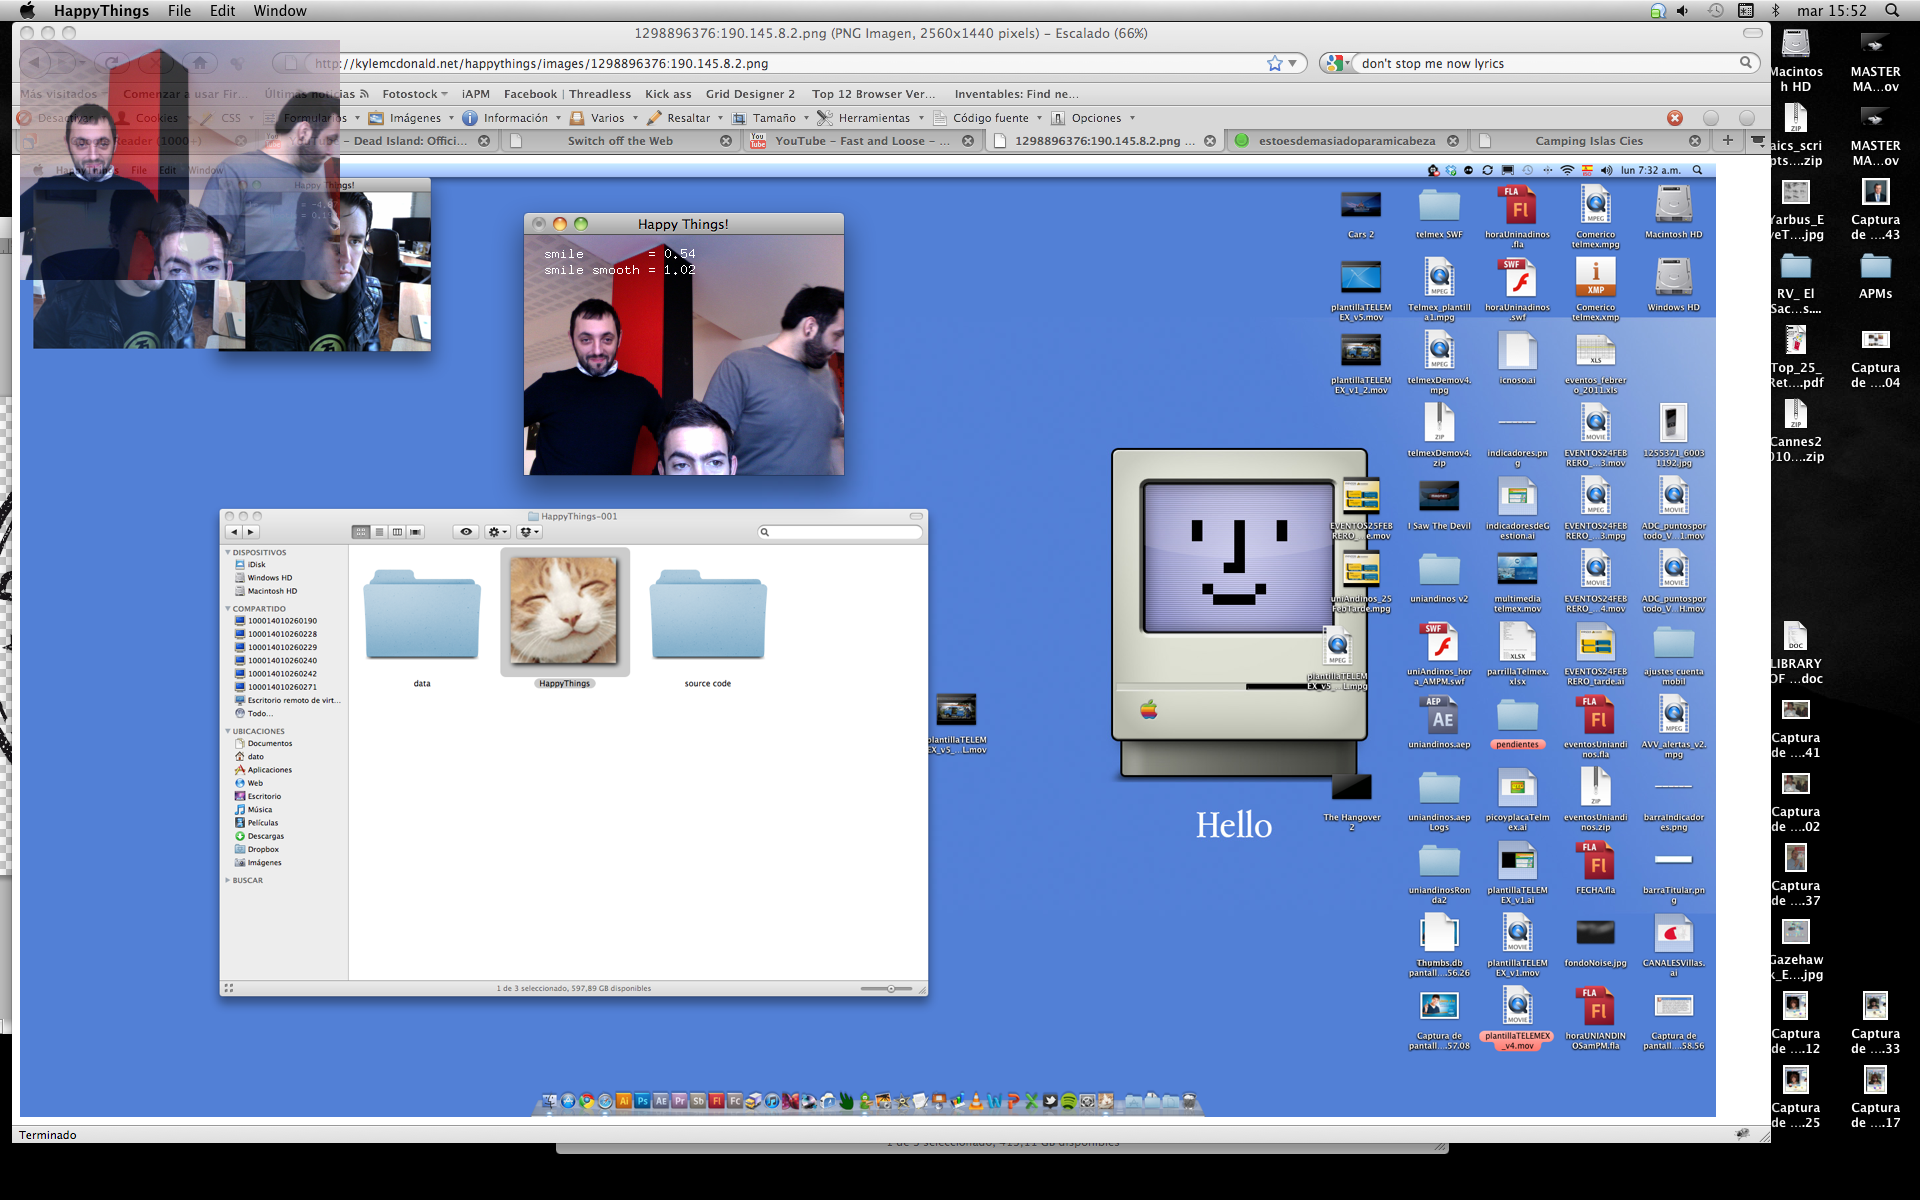
Task: Click the magnifier icon in the Google search box
Action: pyautogui.click(x=1745, y=63)
